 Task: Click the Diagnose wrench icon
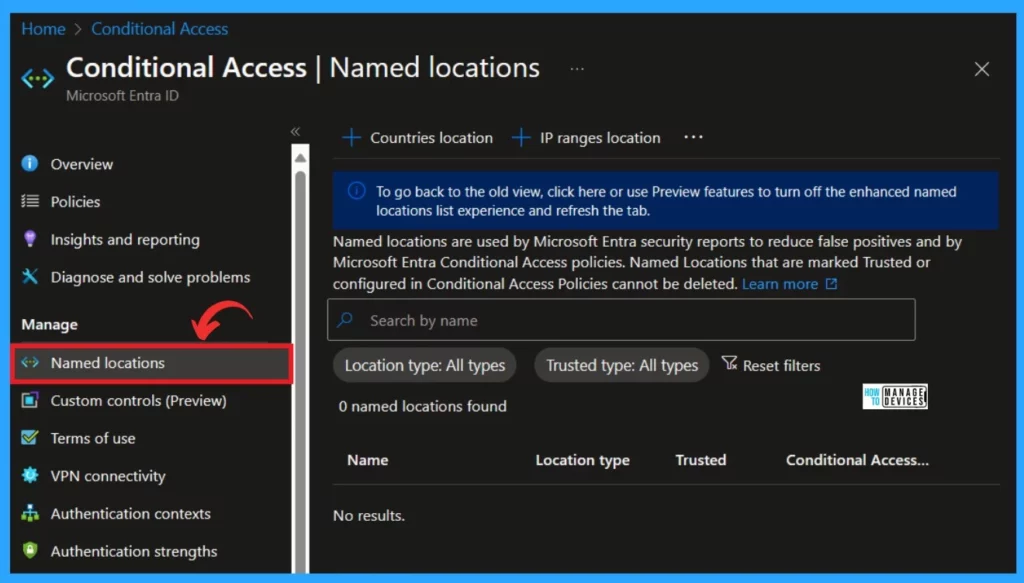coord(30,277)
